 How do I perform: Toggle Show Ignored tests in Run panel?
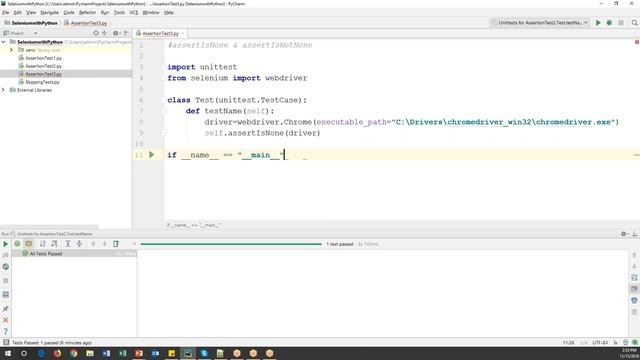coord(29,244)
